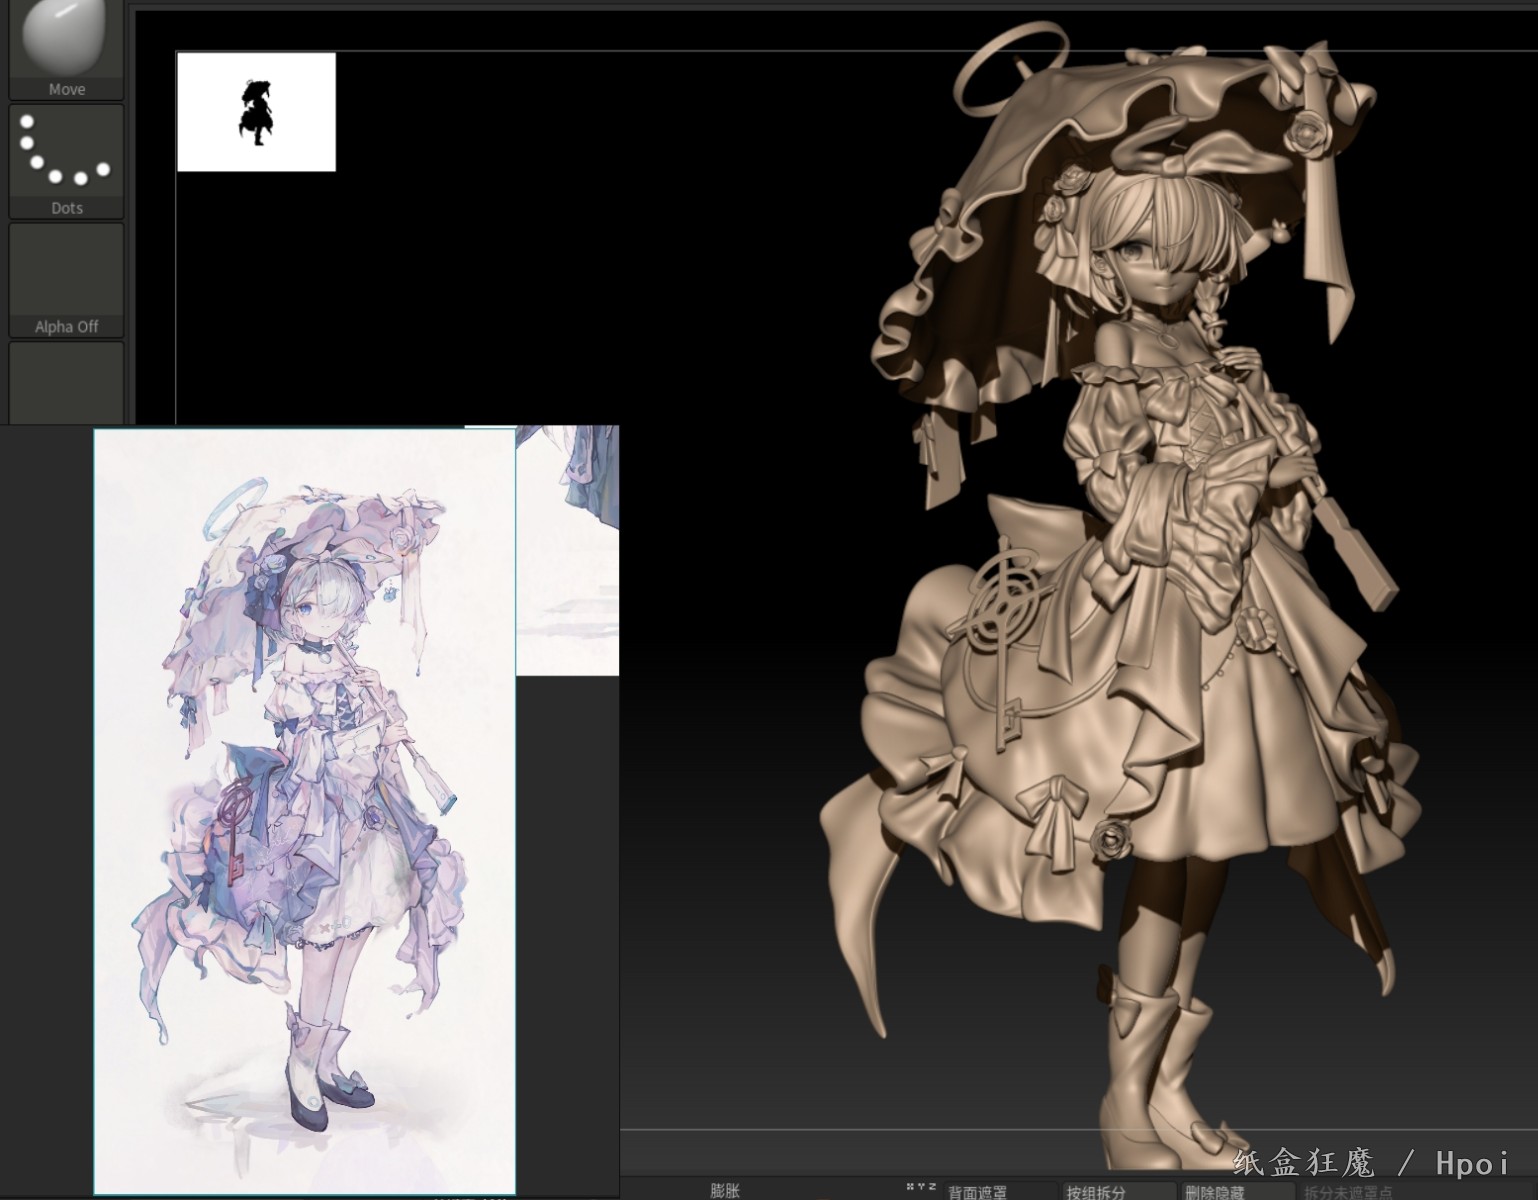Click the empty texture slot below Alpha Off
The height and width of the screenshot is (1200, 1538).
(66, 383)
